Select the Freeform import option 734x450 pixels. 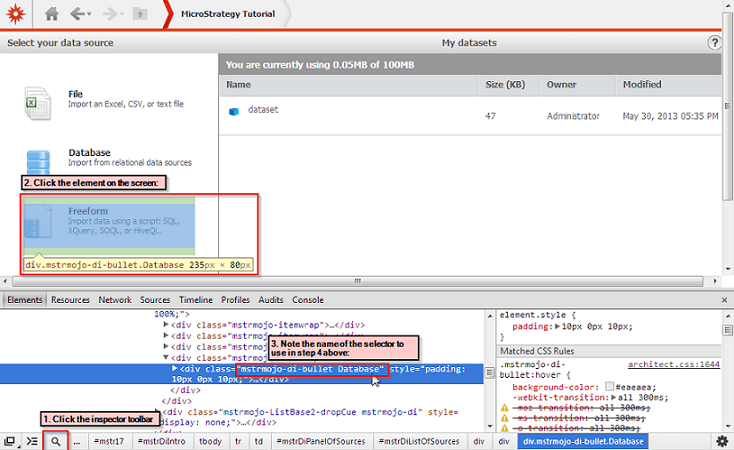pos(110,226)
